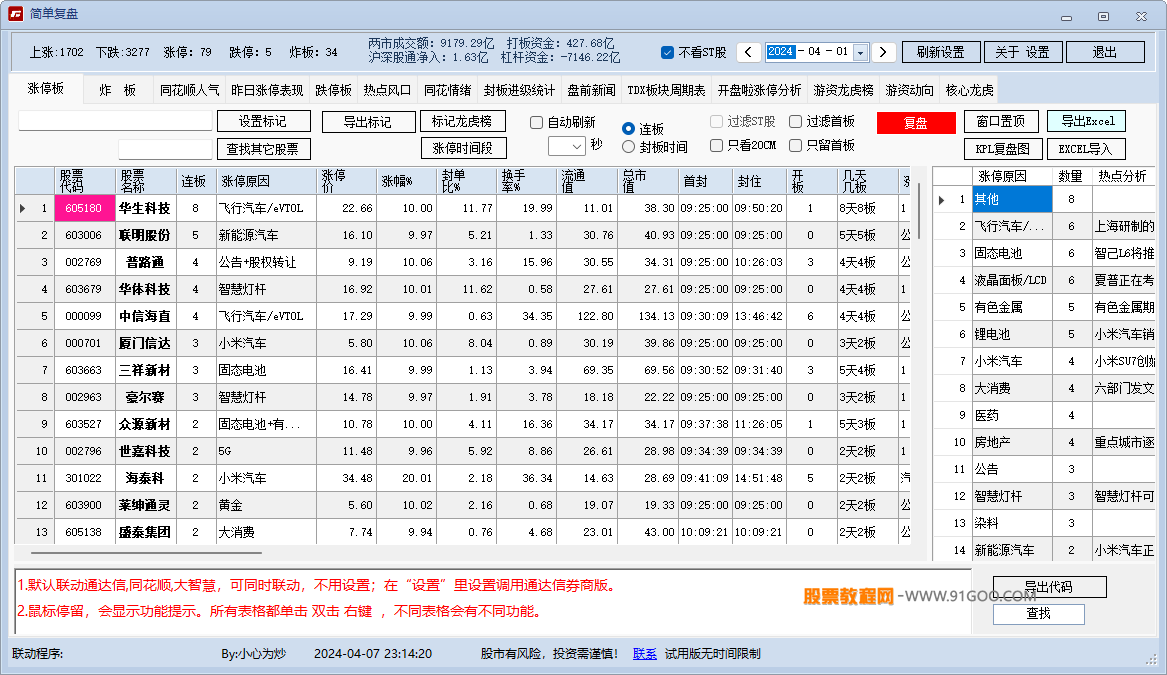The width and height of the screenshot is (1167, 675).
Task: Tick the 只看20CM checkbox
Action: click(x=716, y=145)
